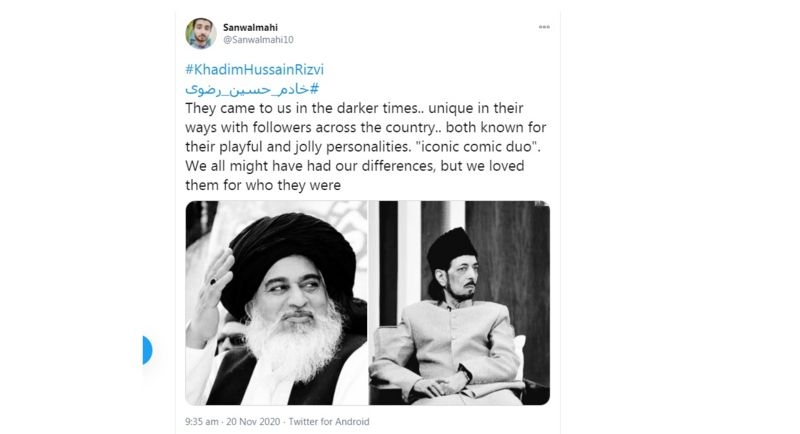Open the #KhadimHussainRizvi hashtag
Image resolution: width=800 pixels, height=434 pixels.
tap(255, 69)
